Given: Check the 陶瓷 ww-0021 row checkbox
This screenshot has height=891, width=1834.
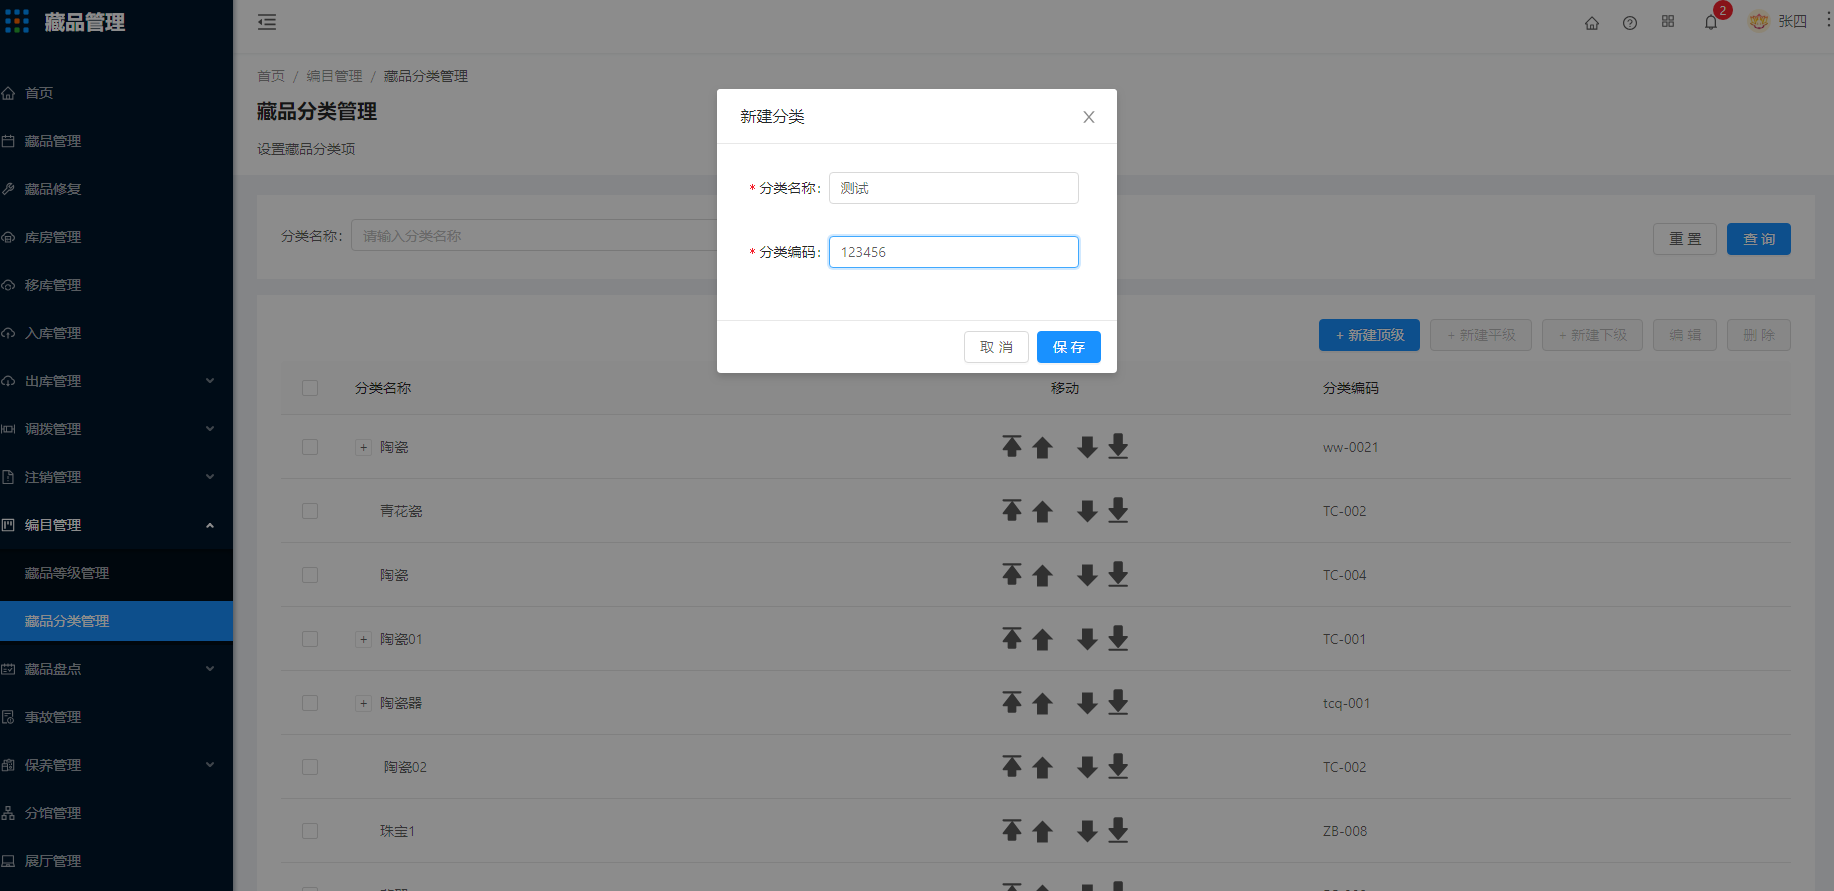Looking at the screenshot, I should pos(310,447).
